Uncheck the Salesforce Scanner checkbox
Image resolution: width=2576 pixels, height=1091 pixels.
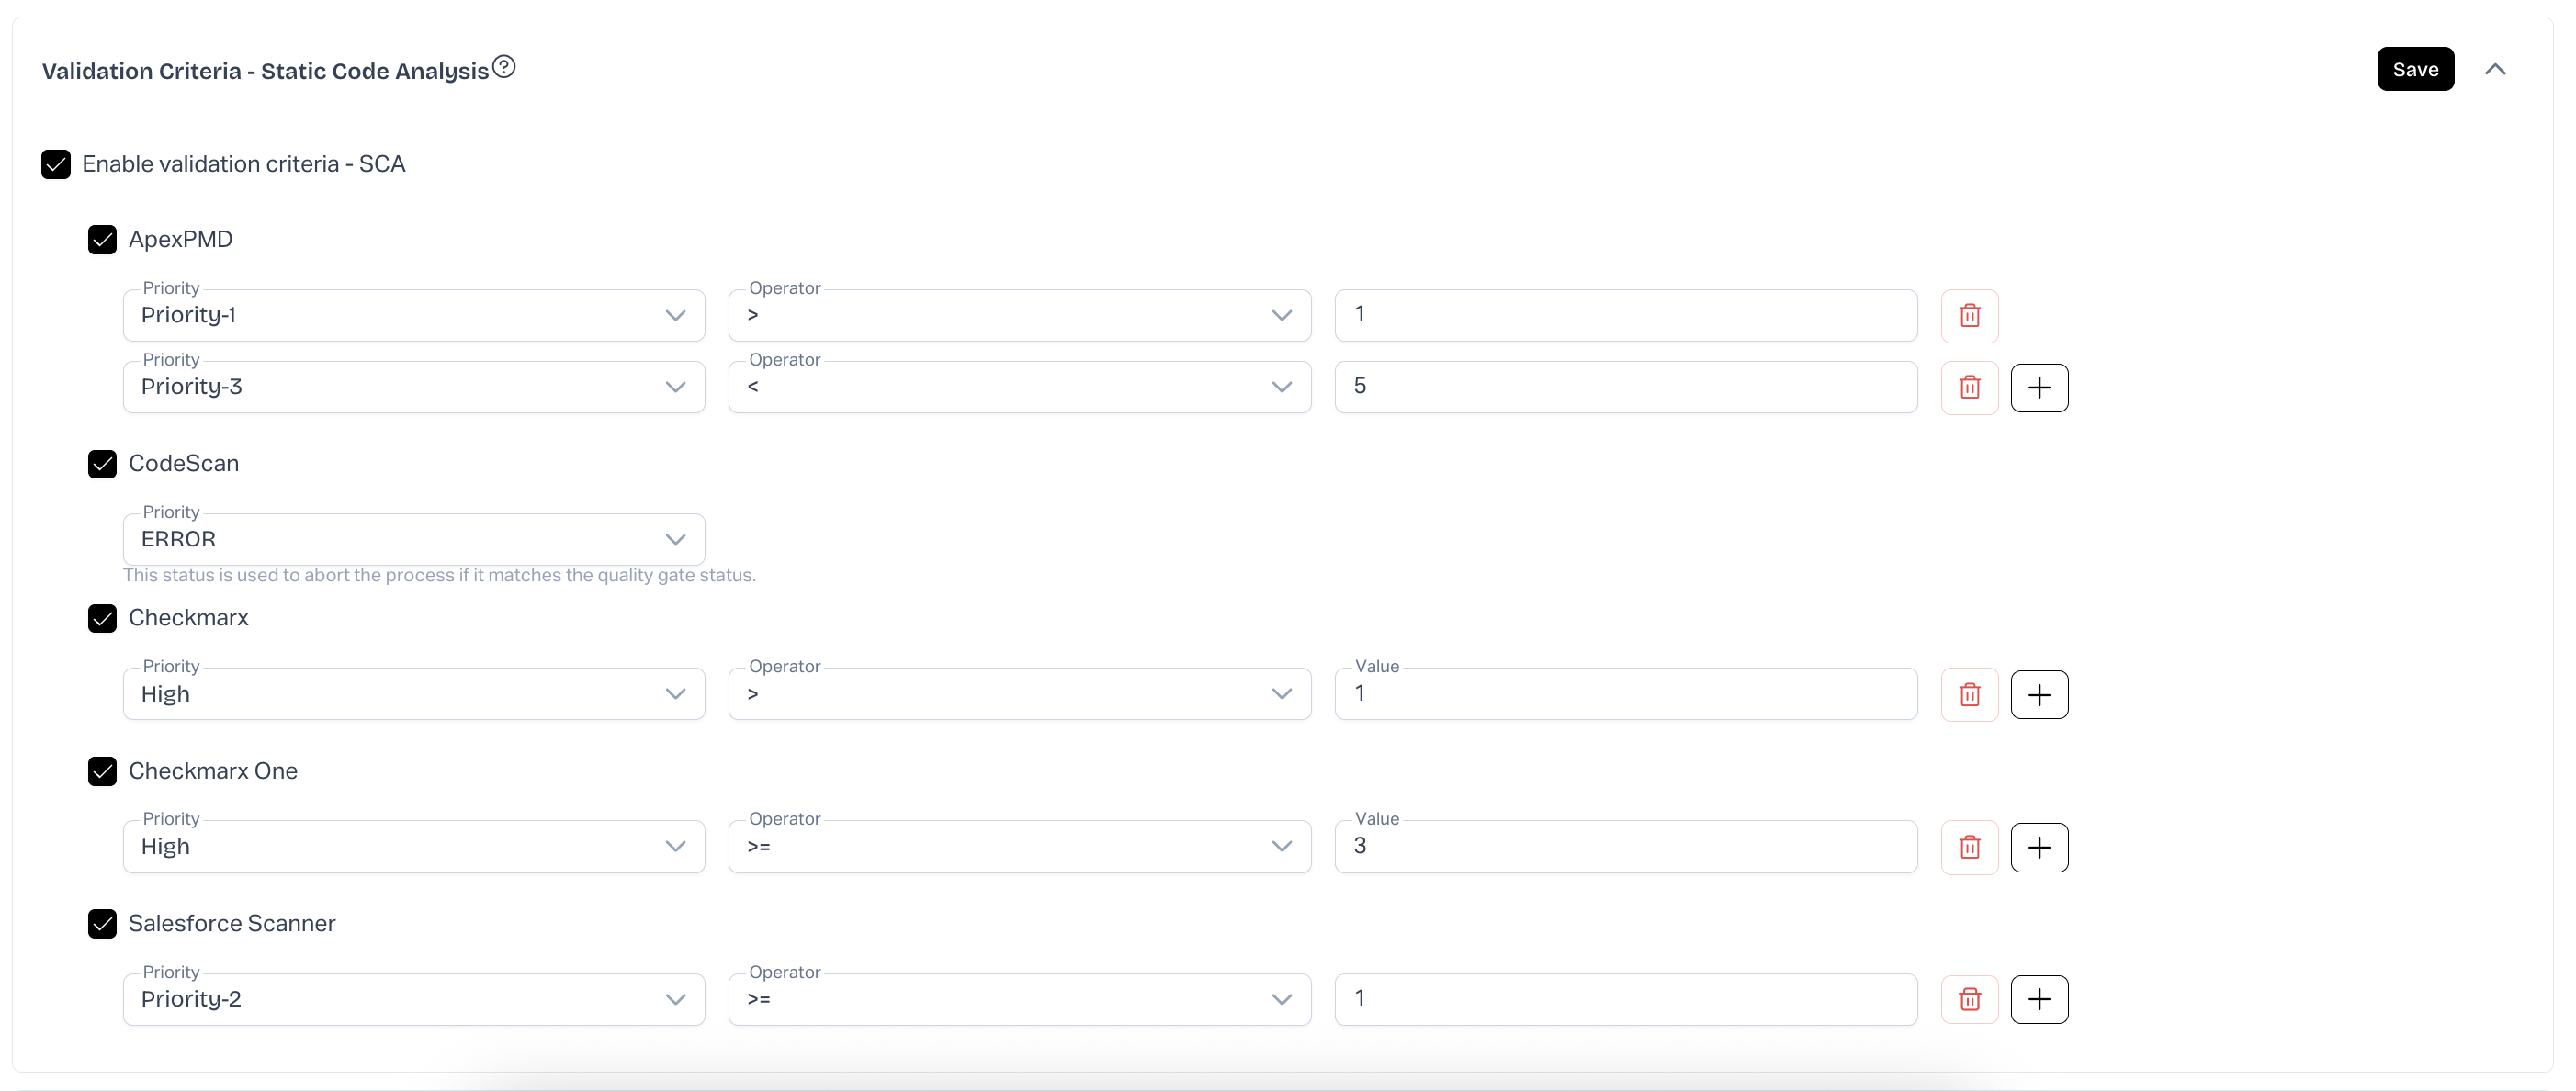[x=102, y=924]
